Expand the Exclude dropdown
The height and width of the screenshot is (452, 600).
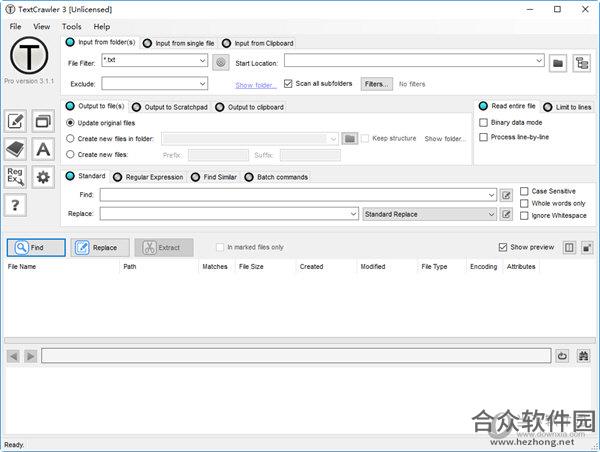[202, 84]
